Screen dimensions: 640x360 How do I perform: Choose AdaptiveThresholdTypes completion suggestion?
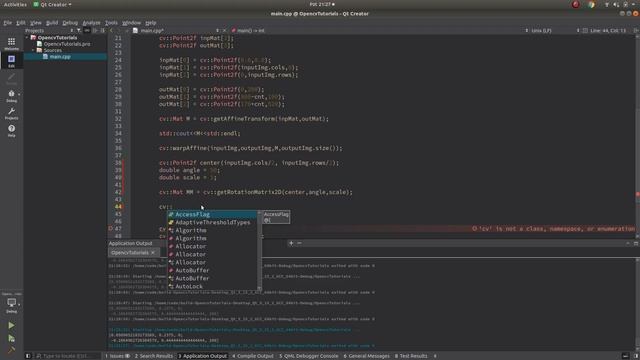point(212,222)
